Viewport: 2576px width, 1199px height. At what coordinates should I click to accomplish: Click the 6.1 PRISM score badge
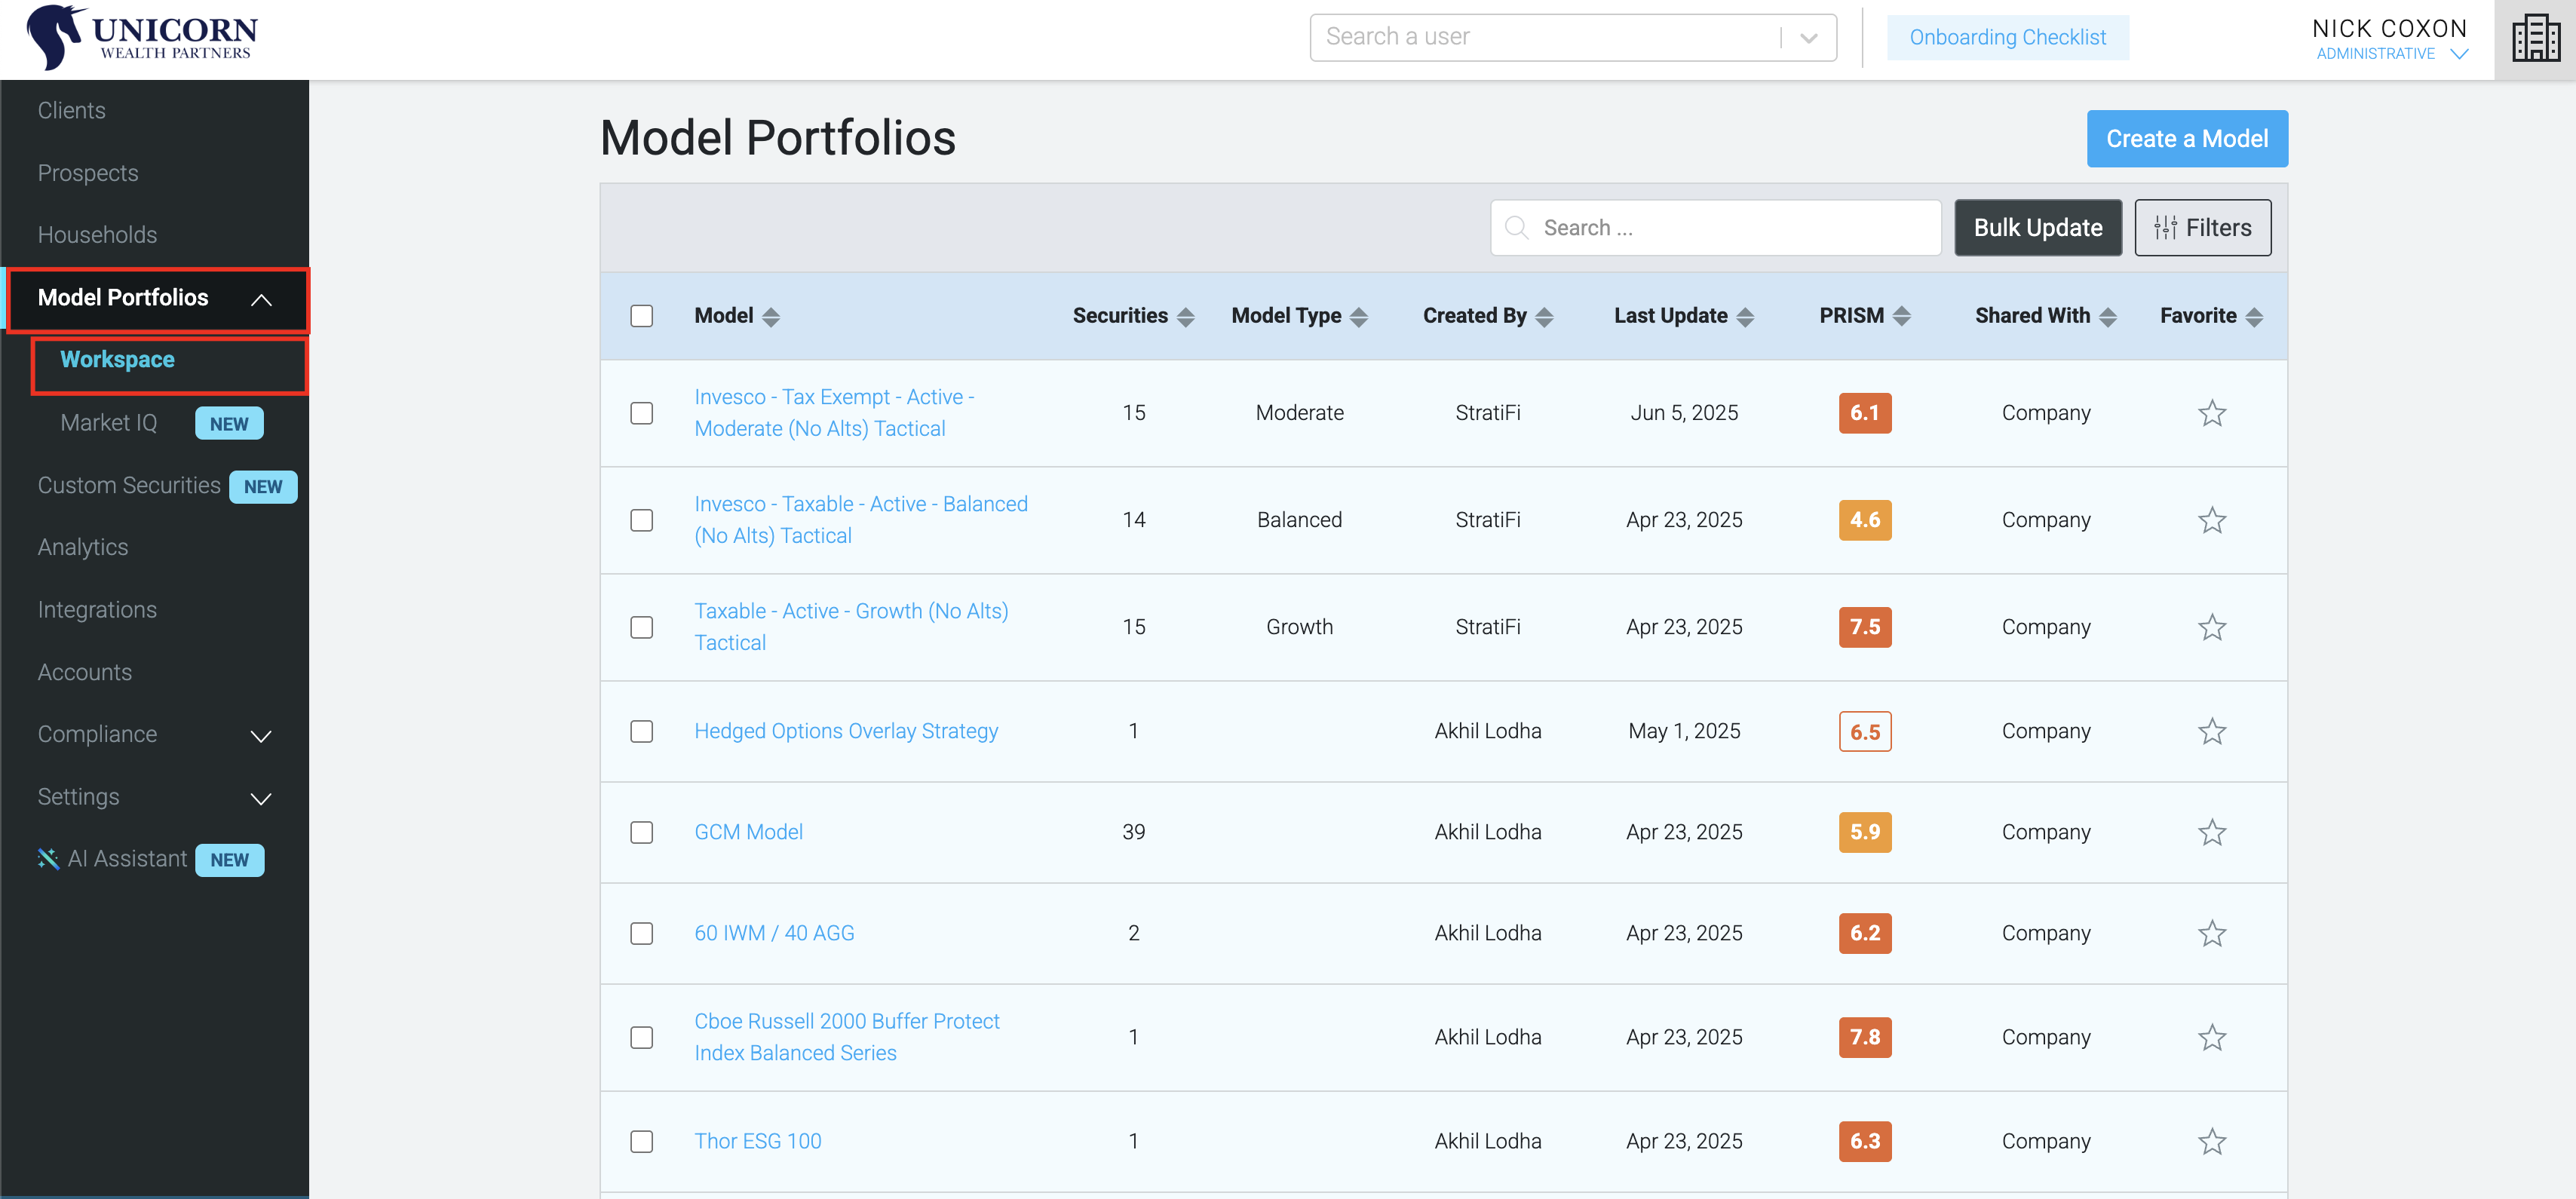click(x=1864, y=413)
